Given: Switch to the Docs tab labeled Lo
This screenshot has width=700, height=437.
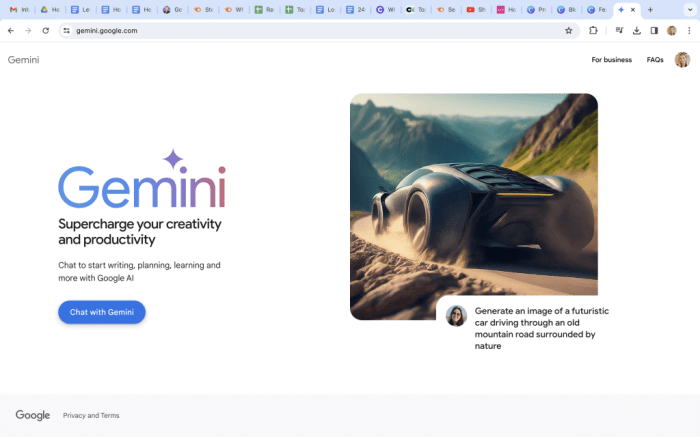Looking at the screenshot, I should pyautogui.click(x=325, y=9).
